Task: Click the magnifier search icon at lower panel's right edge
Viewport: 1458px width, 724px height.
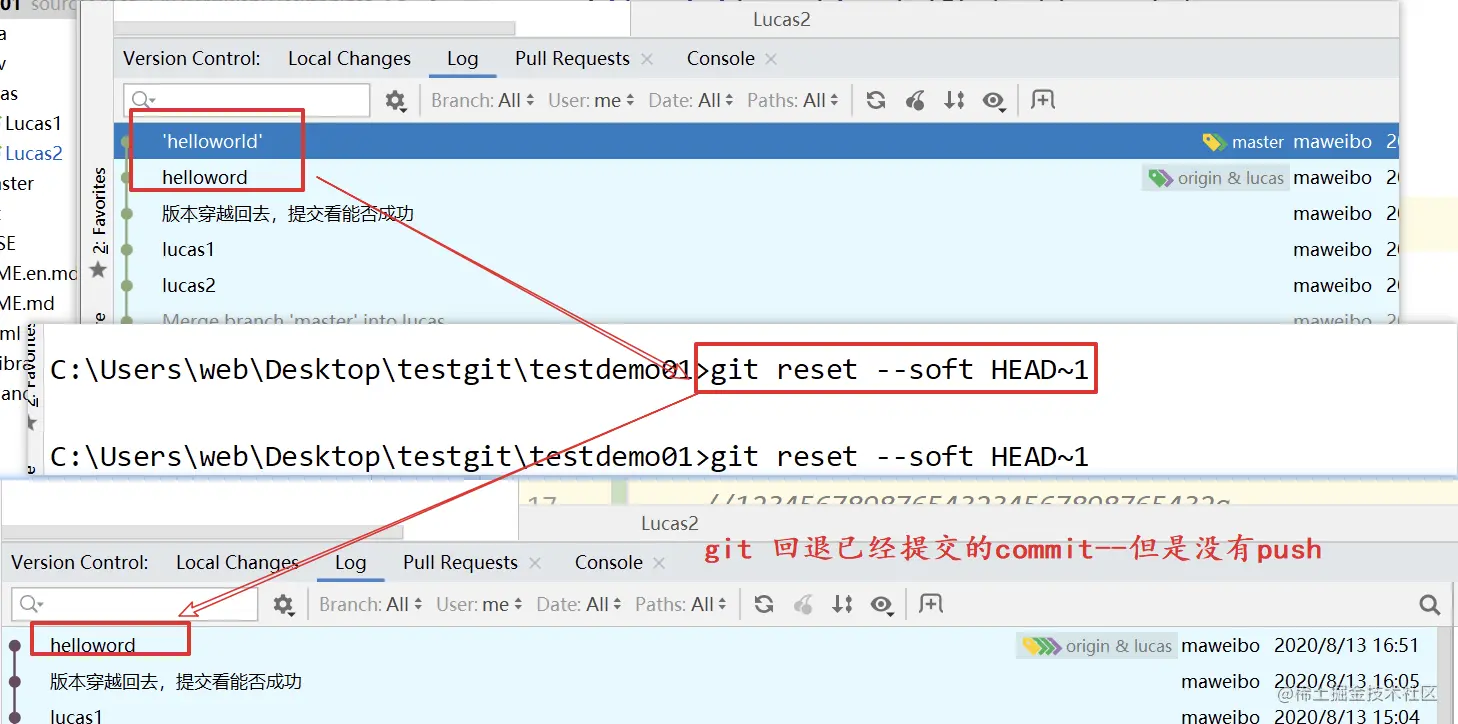Action: 1430,604
